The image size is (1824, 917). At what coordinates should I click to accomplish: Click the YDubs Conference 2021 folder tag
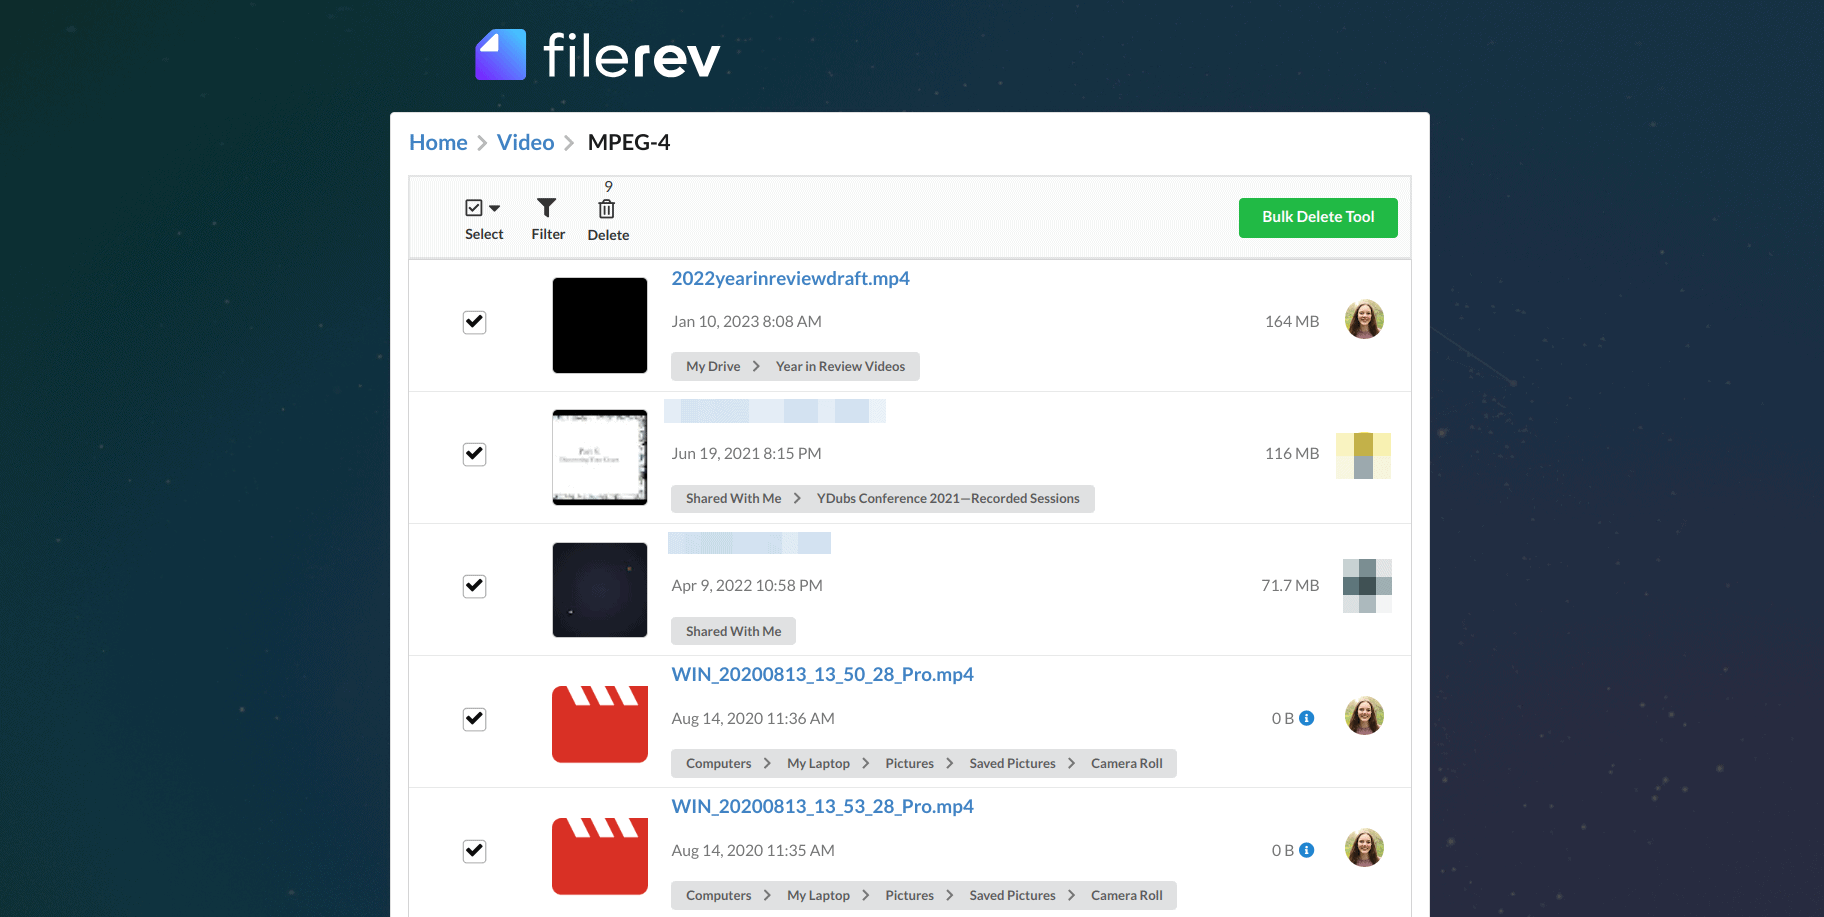(947, 499)
